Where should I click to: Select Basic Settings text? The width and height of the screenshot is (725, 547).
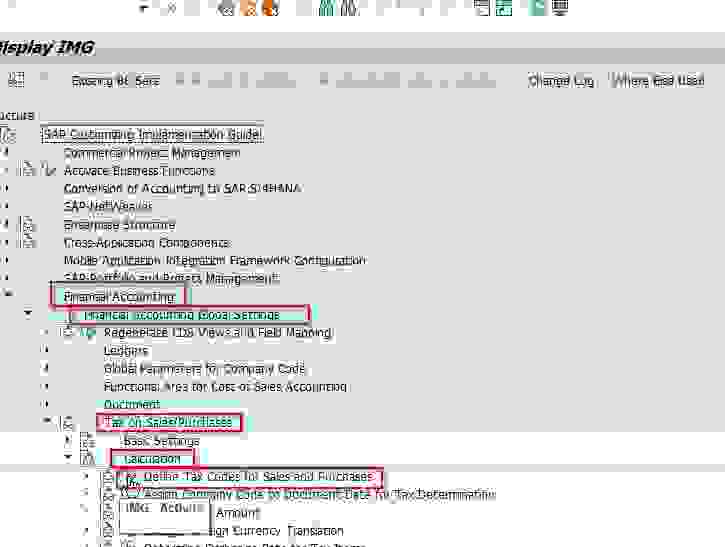(161, 441)
